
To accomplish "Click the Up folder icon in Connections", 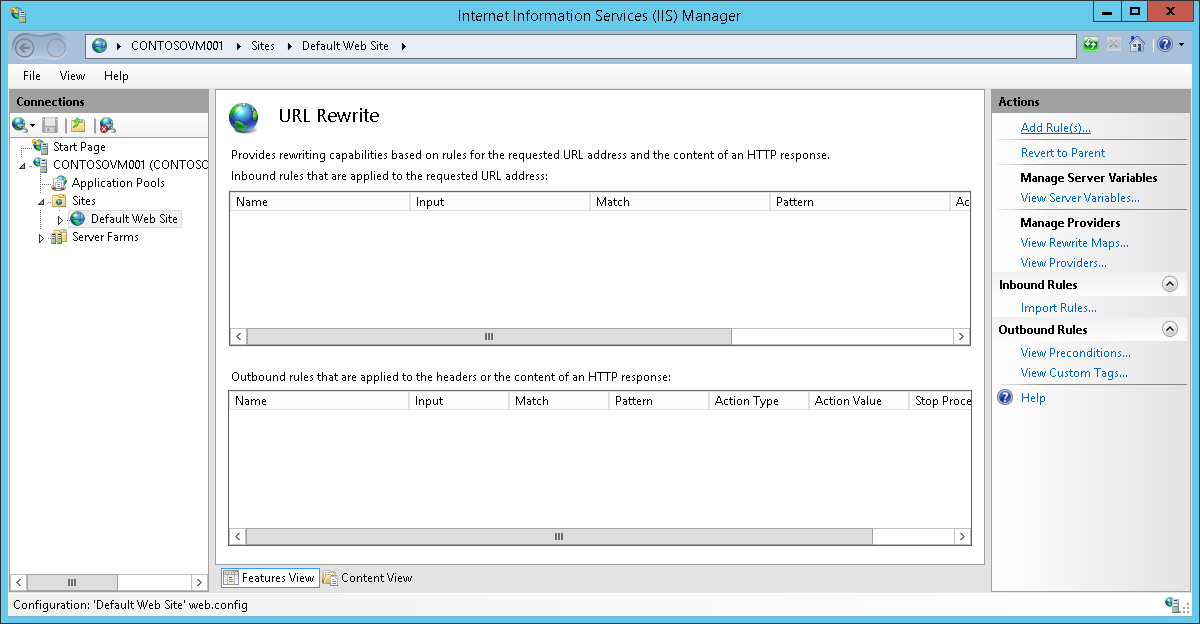I will (78, 125).
